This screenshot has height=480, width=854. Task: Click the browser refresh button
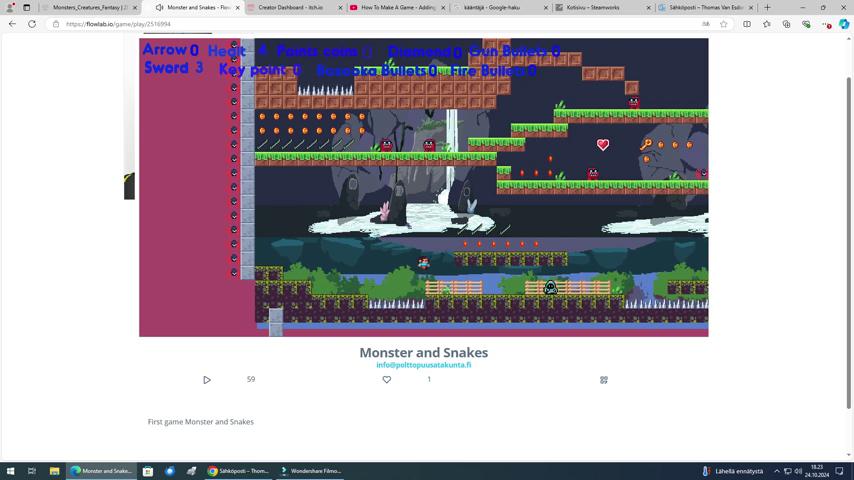(31, 24)
